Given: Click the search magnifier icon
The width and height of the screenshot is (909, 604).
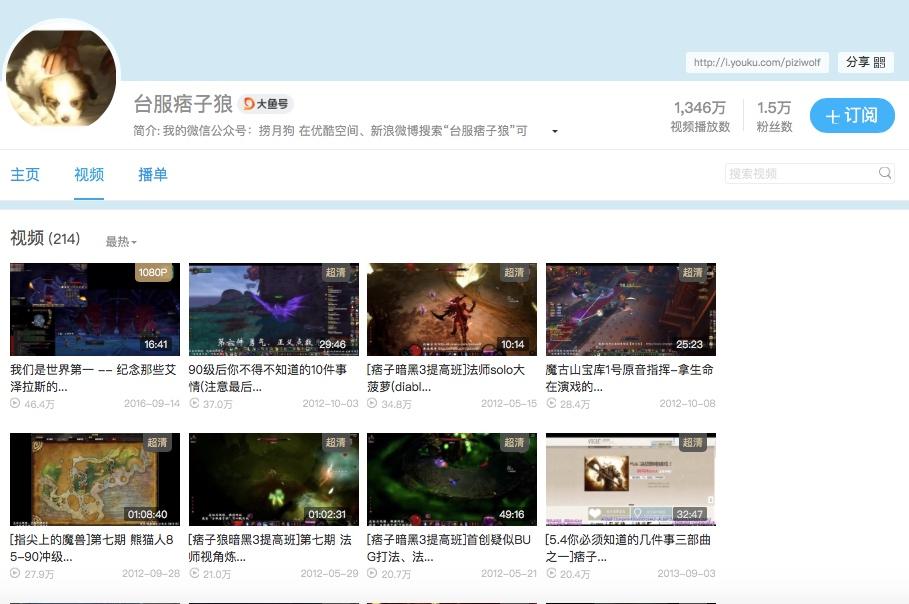Looking at the screenshot, I should click(x=885, y=173).
